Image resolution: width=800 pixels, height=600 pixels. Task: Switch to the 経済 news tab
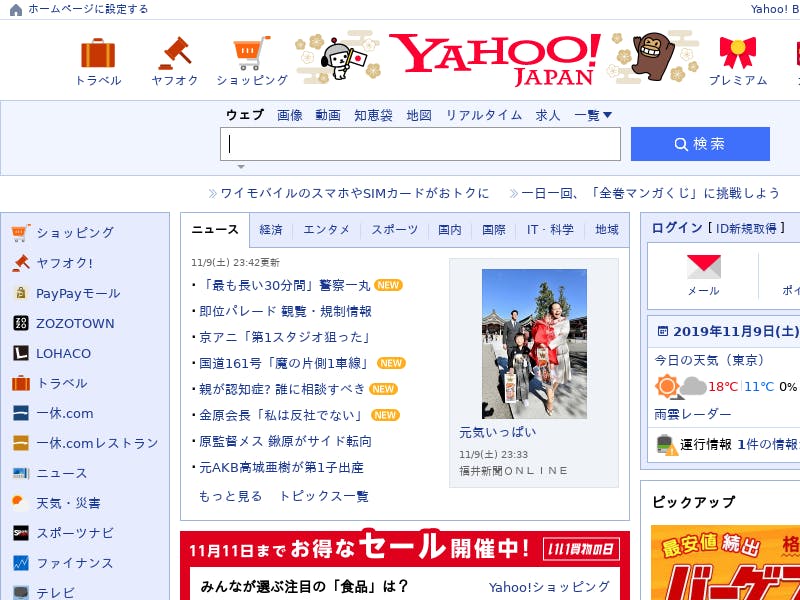tap(270, 230)
